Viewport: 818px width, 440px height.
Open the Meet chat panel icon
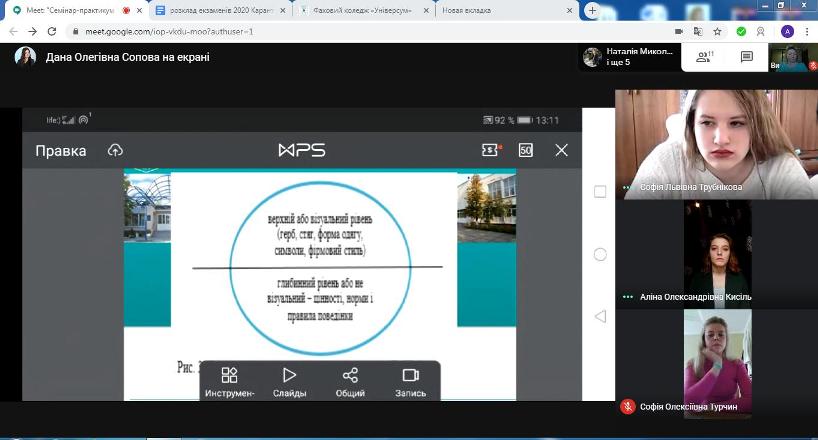pyautogui.click(x=746, y=57)
